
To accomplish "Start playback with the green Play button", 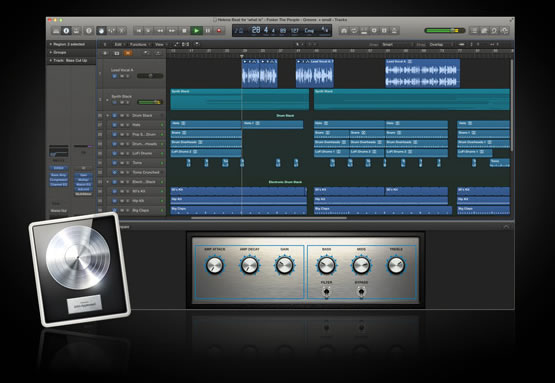I will tap(196, 30).
